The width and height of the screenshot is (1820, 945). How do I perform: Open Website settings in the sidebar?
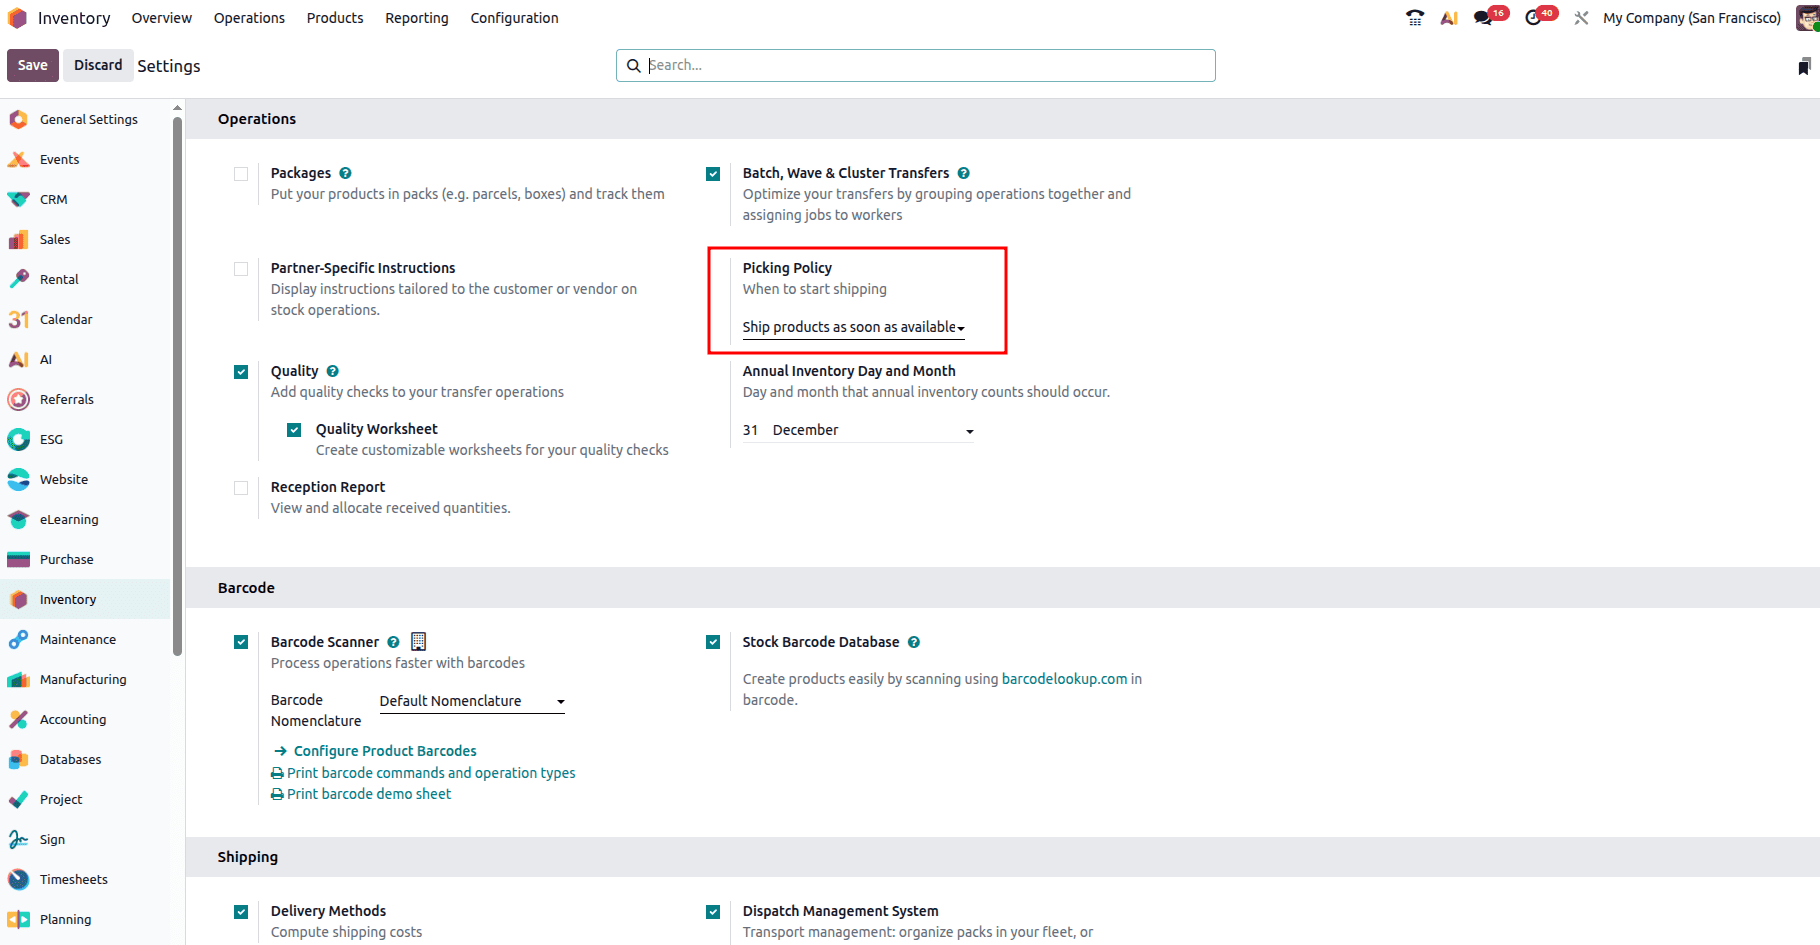pyautogui.click(x=85, y=479)
